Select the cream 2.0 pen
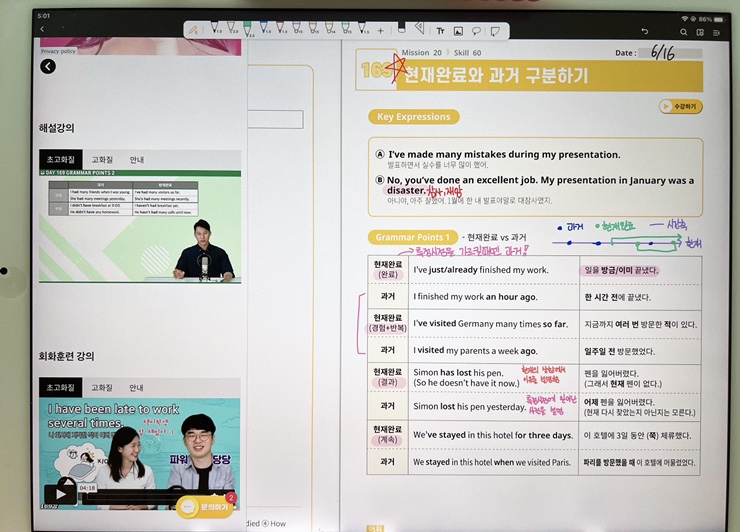Viewport: 740px width, 532px height. click(232, 28)
